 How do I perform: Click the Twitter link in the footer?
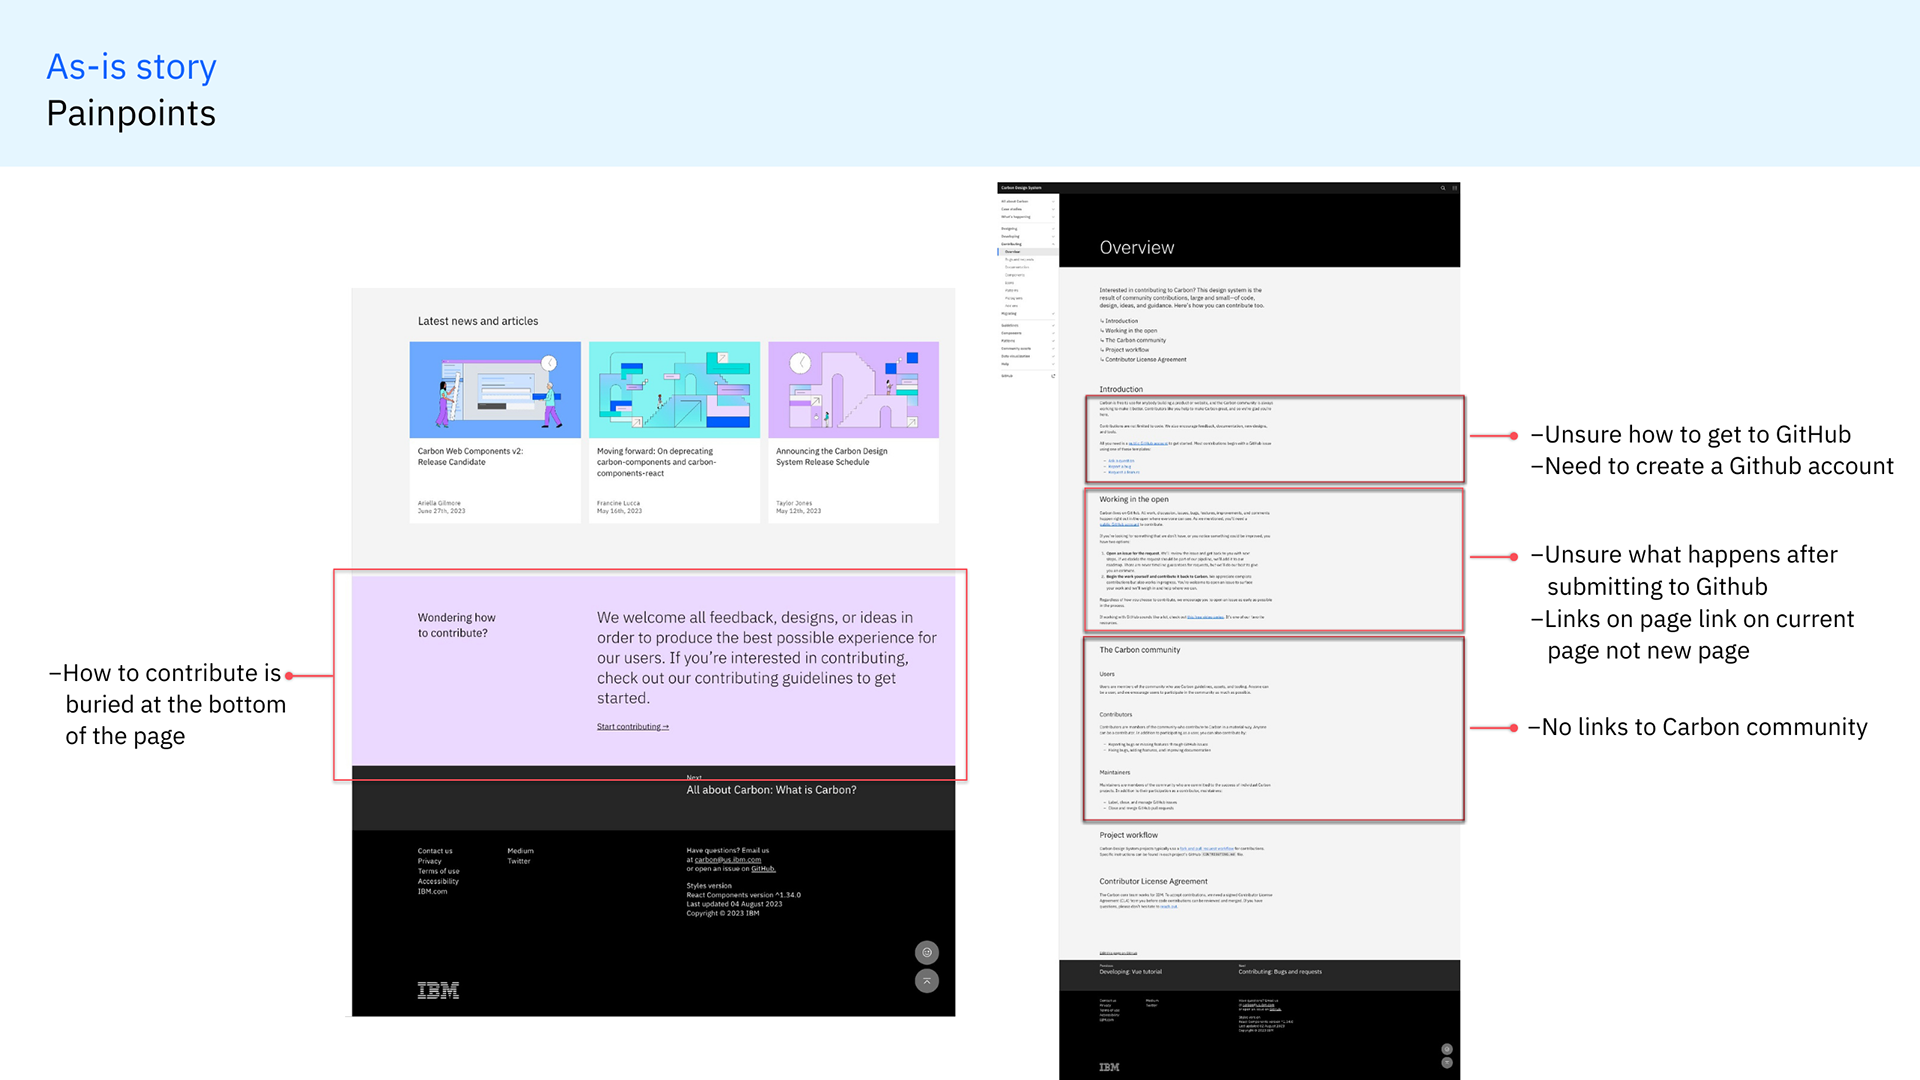(x=518, y=861)
